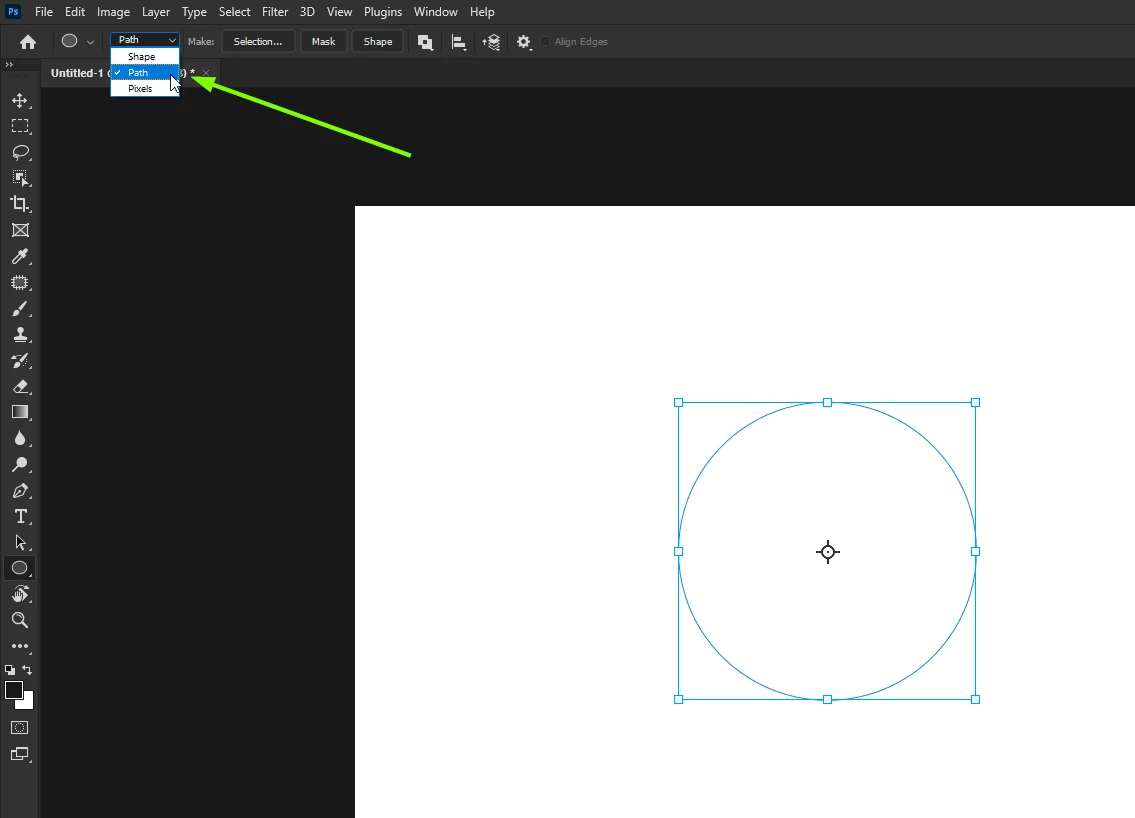Select the Spot Healing Brush tool
1135x818 pixels.
pyautogui.click(x=20, y=282)
